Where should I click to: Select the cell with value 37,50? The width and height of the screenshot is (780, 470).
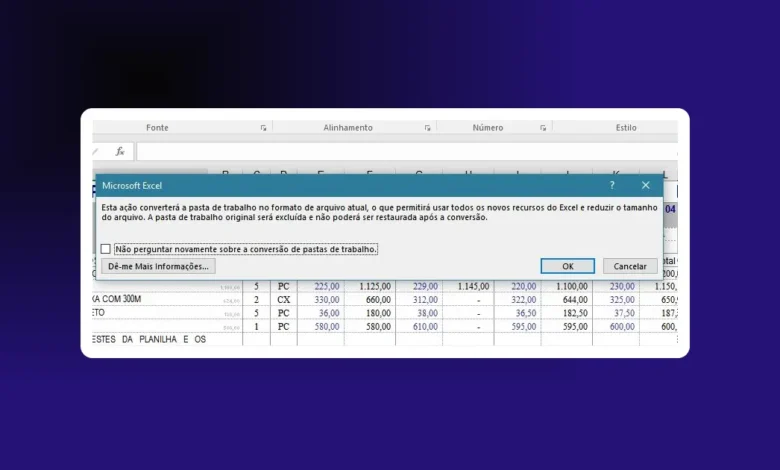pos(616,313)
